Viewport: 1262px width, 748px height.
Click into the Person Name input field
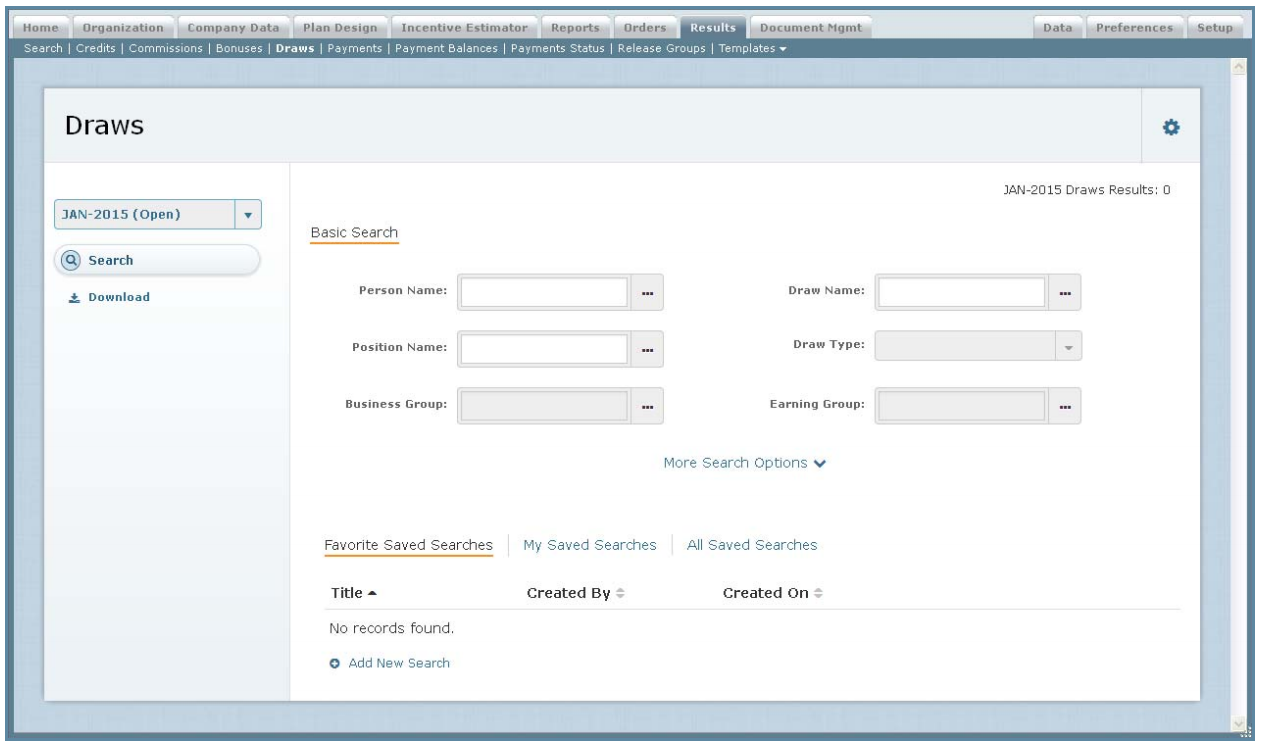[x=545, y=292]
